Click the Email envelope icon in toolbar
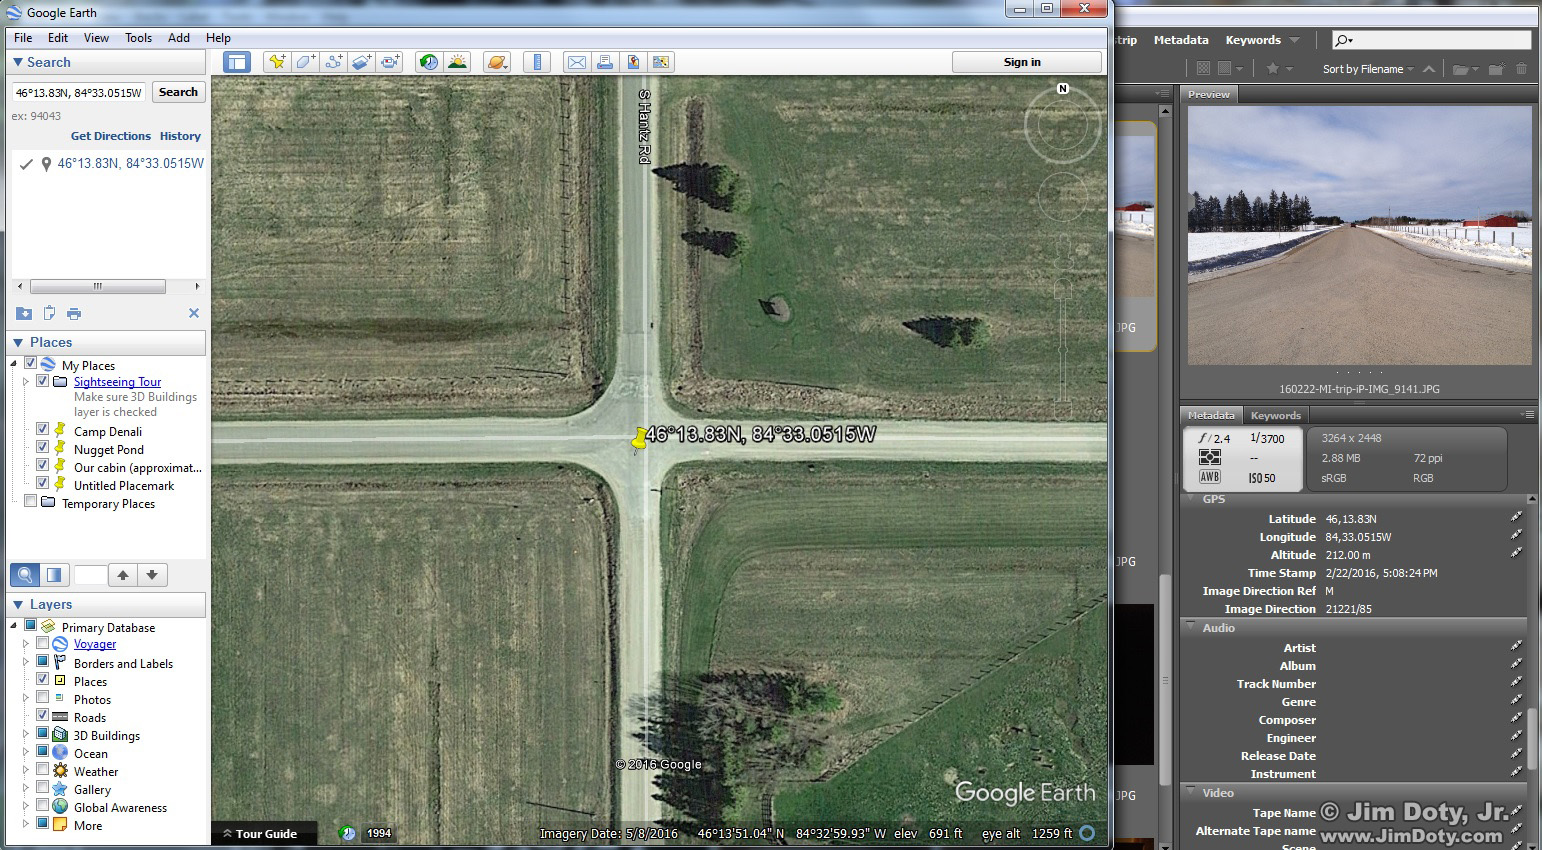Screen dimensions: 1542x850 coord(577,62)
